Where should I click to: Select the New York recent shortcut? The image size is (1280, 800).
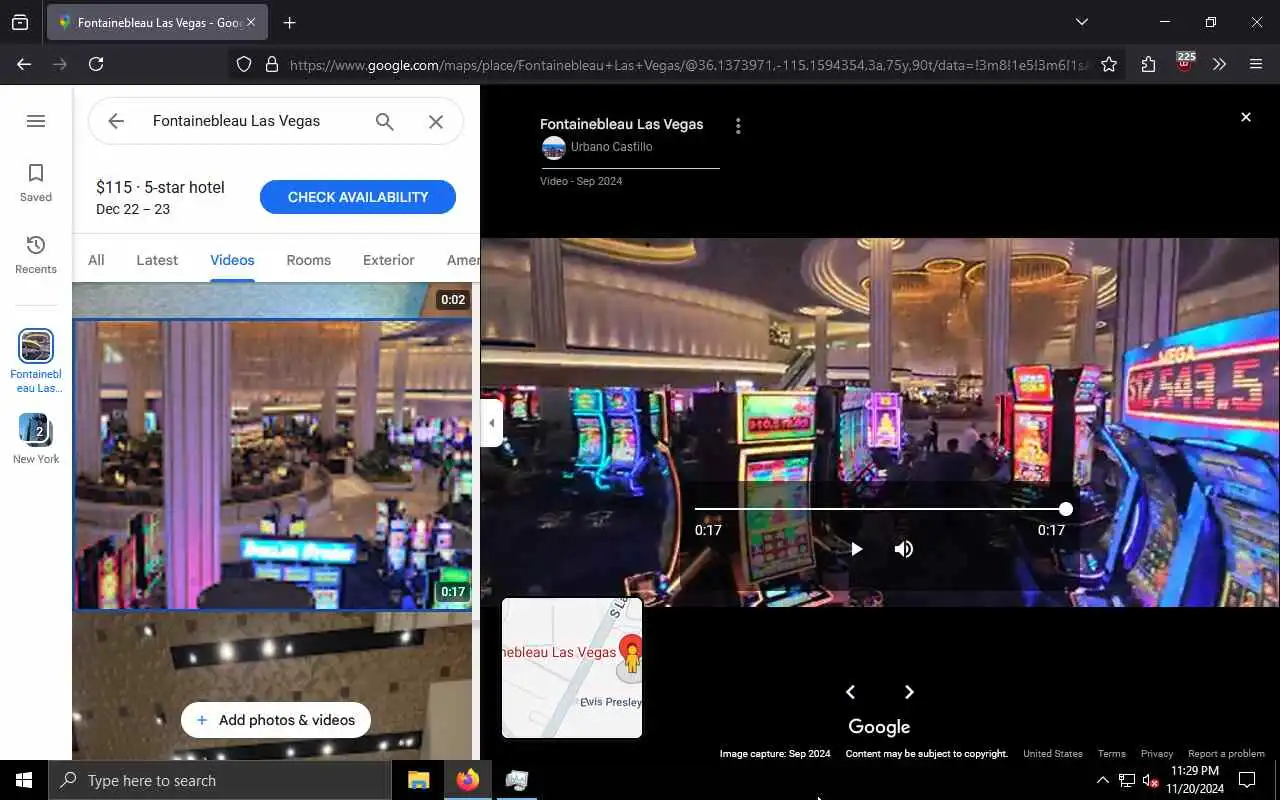[36, 440]
